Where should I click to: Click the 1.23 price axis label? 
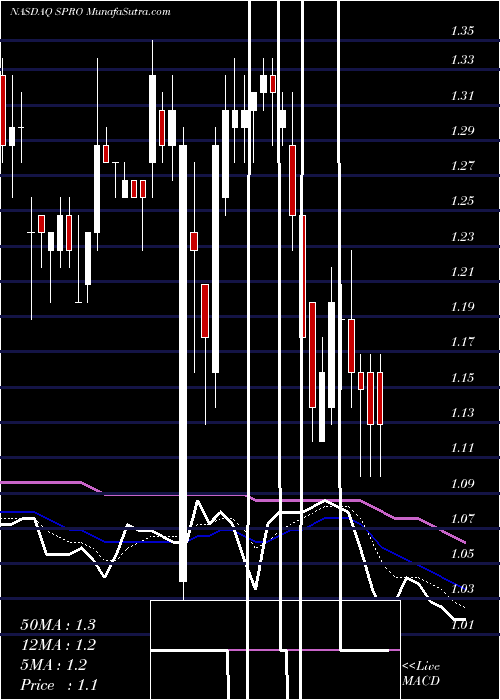pos(462,237)
